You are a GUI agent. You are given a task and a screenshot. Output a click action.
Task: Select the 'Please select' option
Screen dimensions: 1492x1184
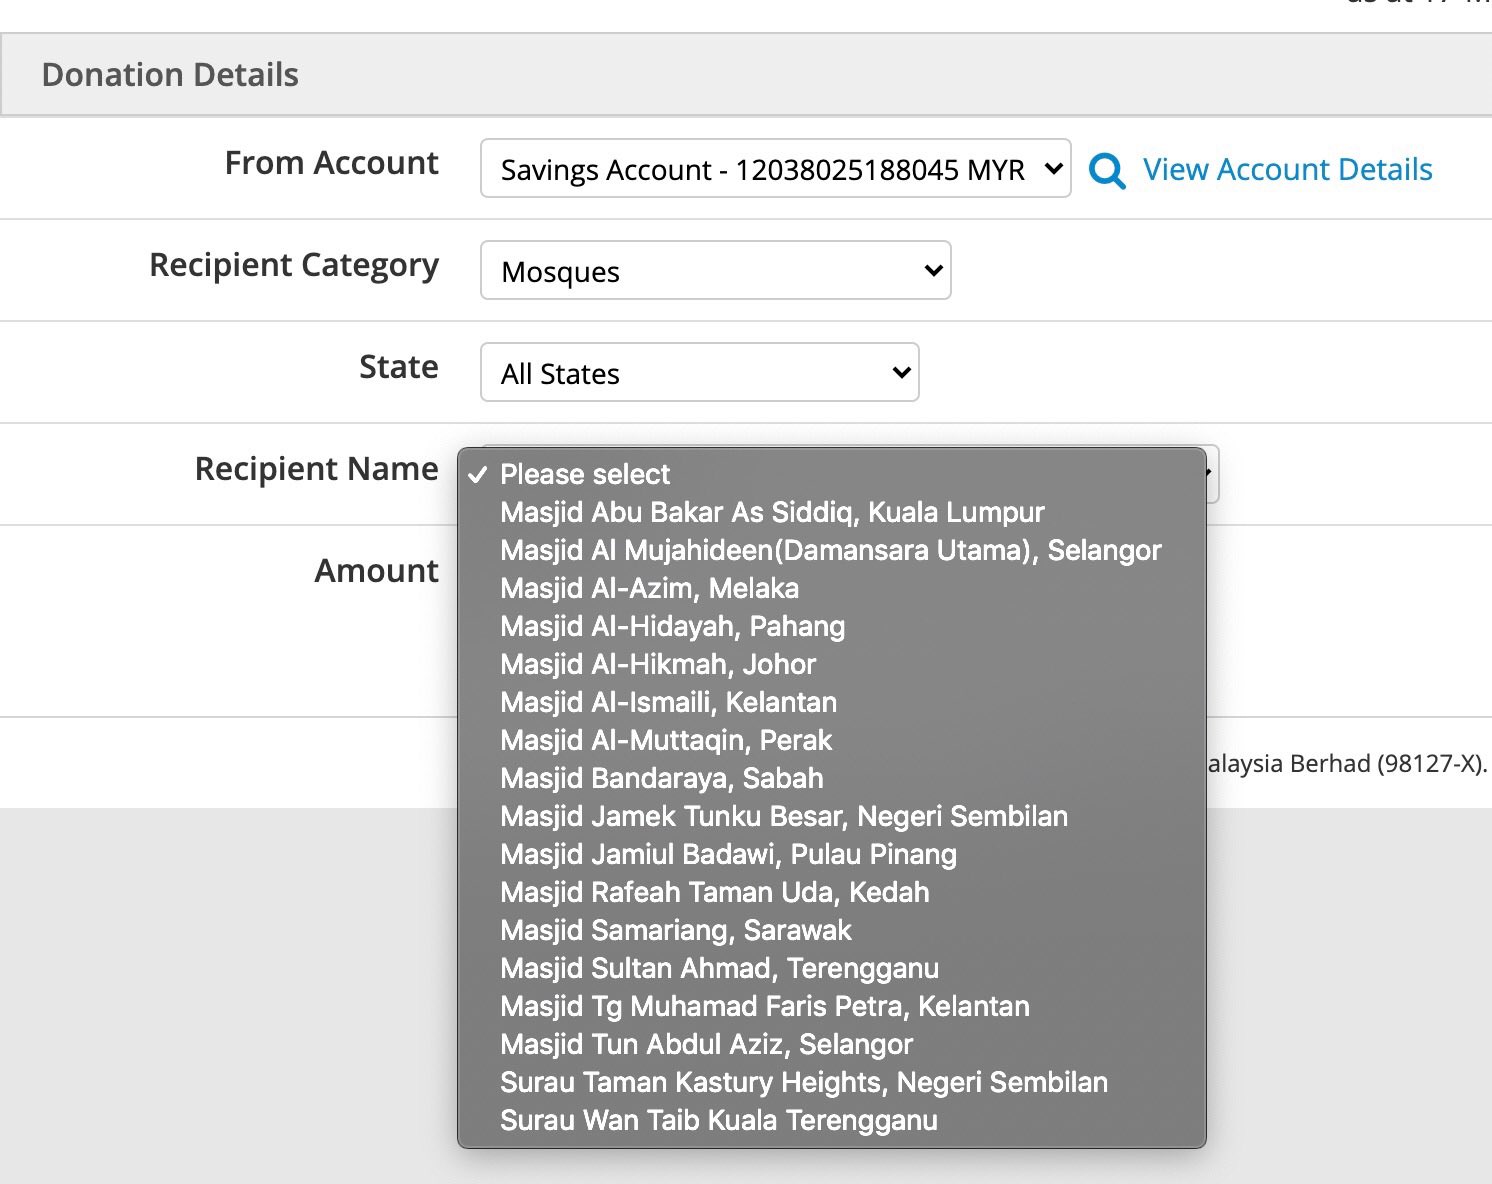coord(831,474)
